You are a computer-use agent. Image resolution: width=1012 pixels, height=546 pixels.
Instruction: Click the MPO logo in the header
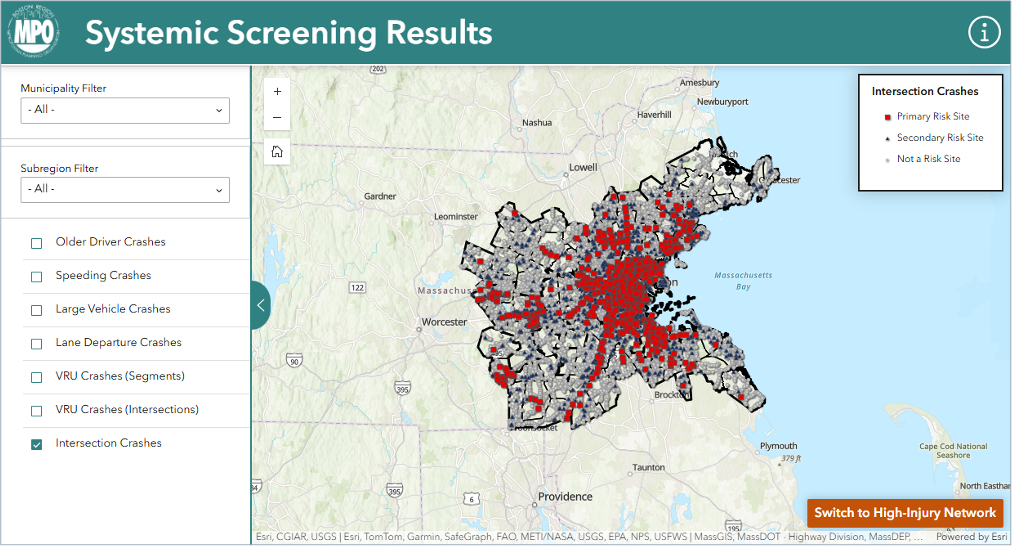point(34,33)
